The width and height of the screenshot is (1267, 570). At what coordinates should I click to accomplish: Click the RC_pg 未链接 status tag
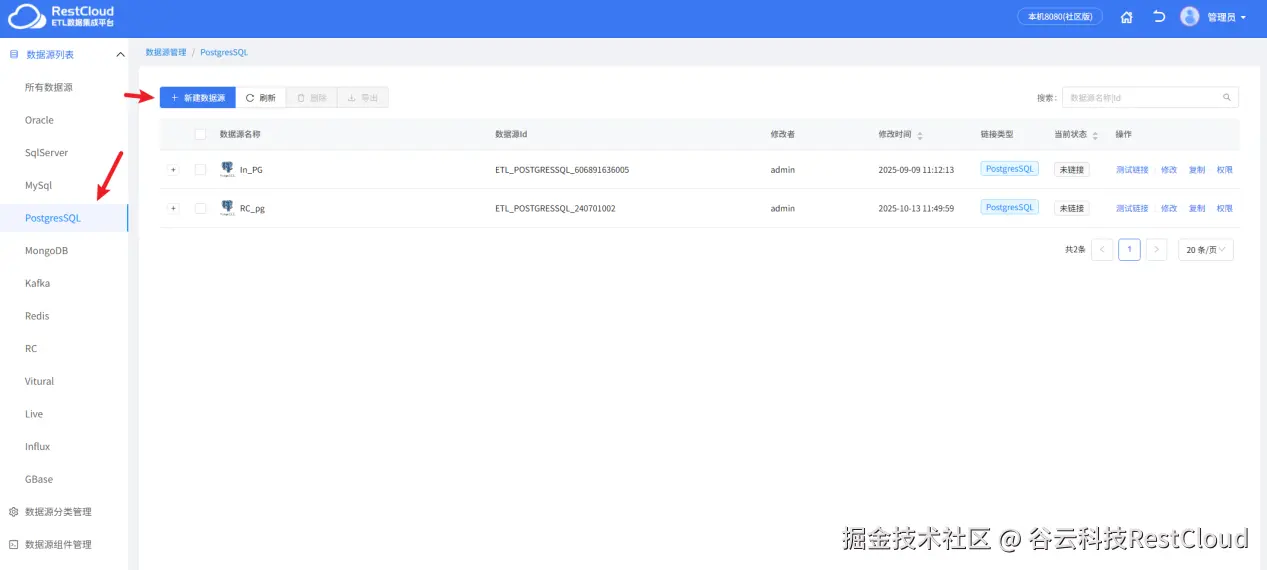pyautogui.click(x=1072, y=208)
